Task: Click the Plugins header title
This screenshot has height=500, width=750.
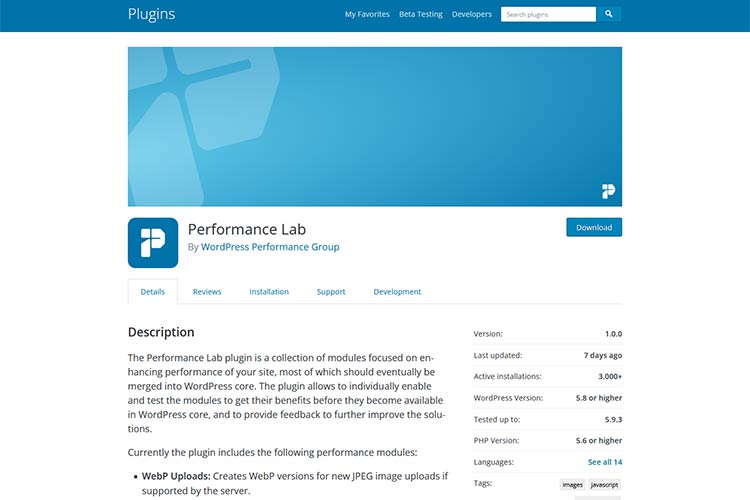Action: (152, 14)
